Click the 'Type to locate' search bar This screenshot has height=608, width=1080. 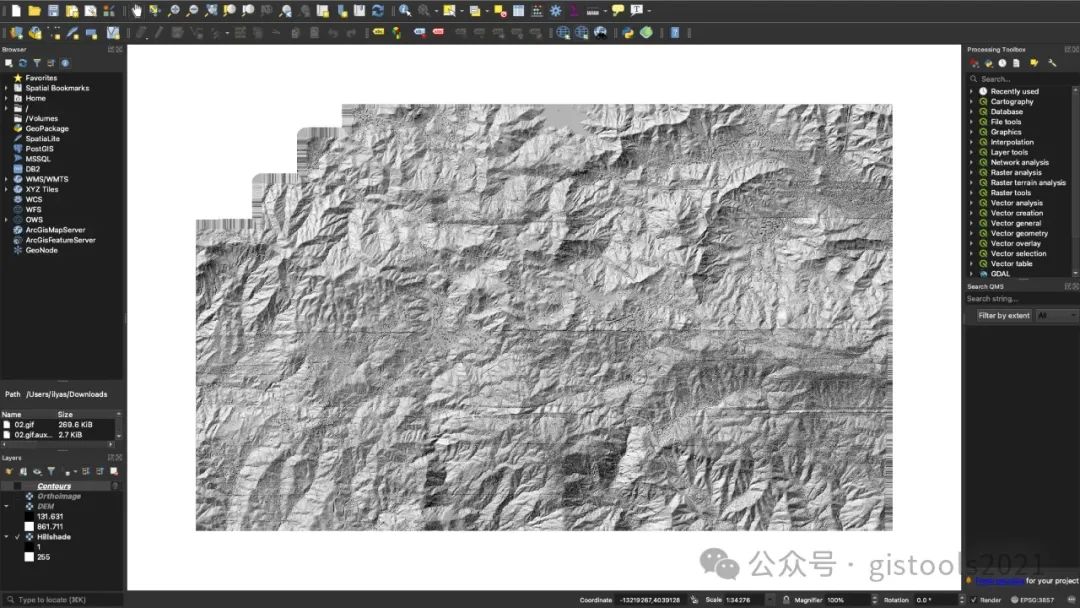coord(62,600)
